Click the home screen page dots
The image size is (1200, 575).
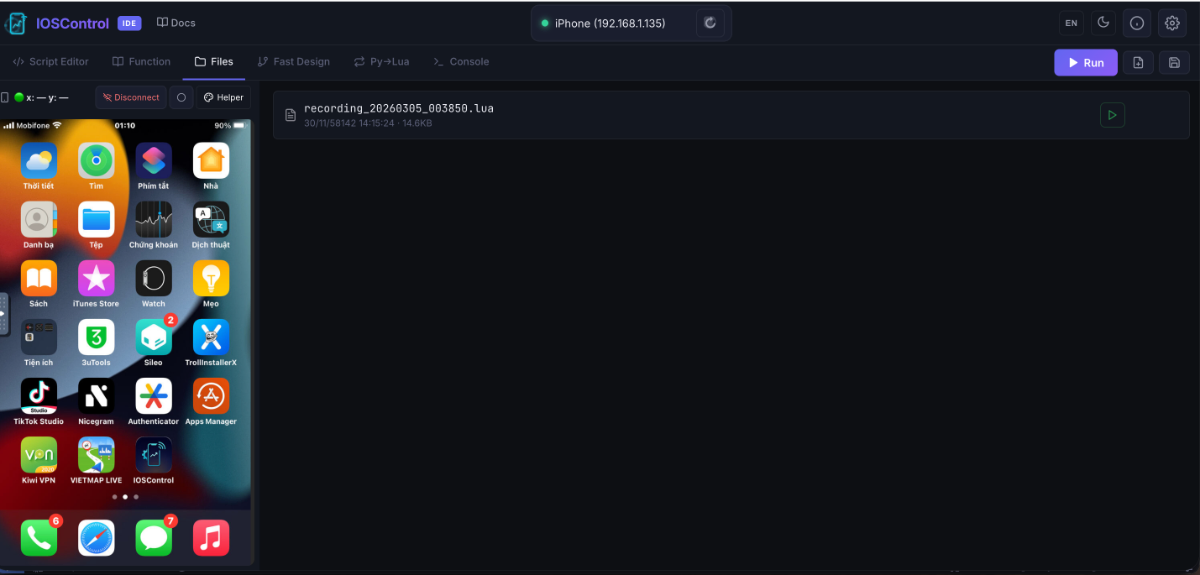(x=125, y=496)
